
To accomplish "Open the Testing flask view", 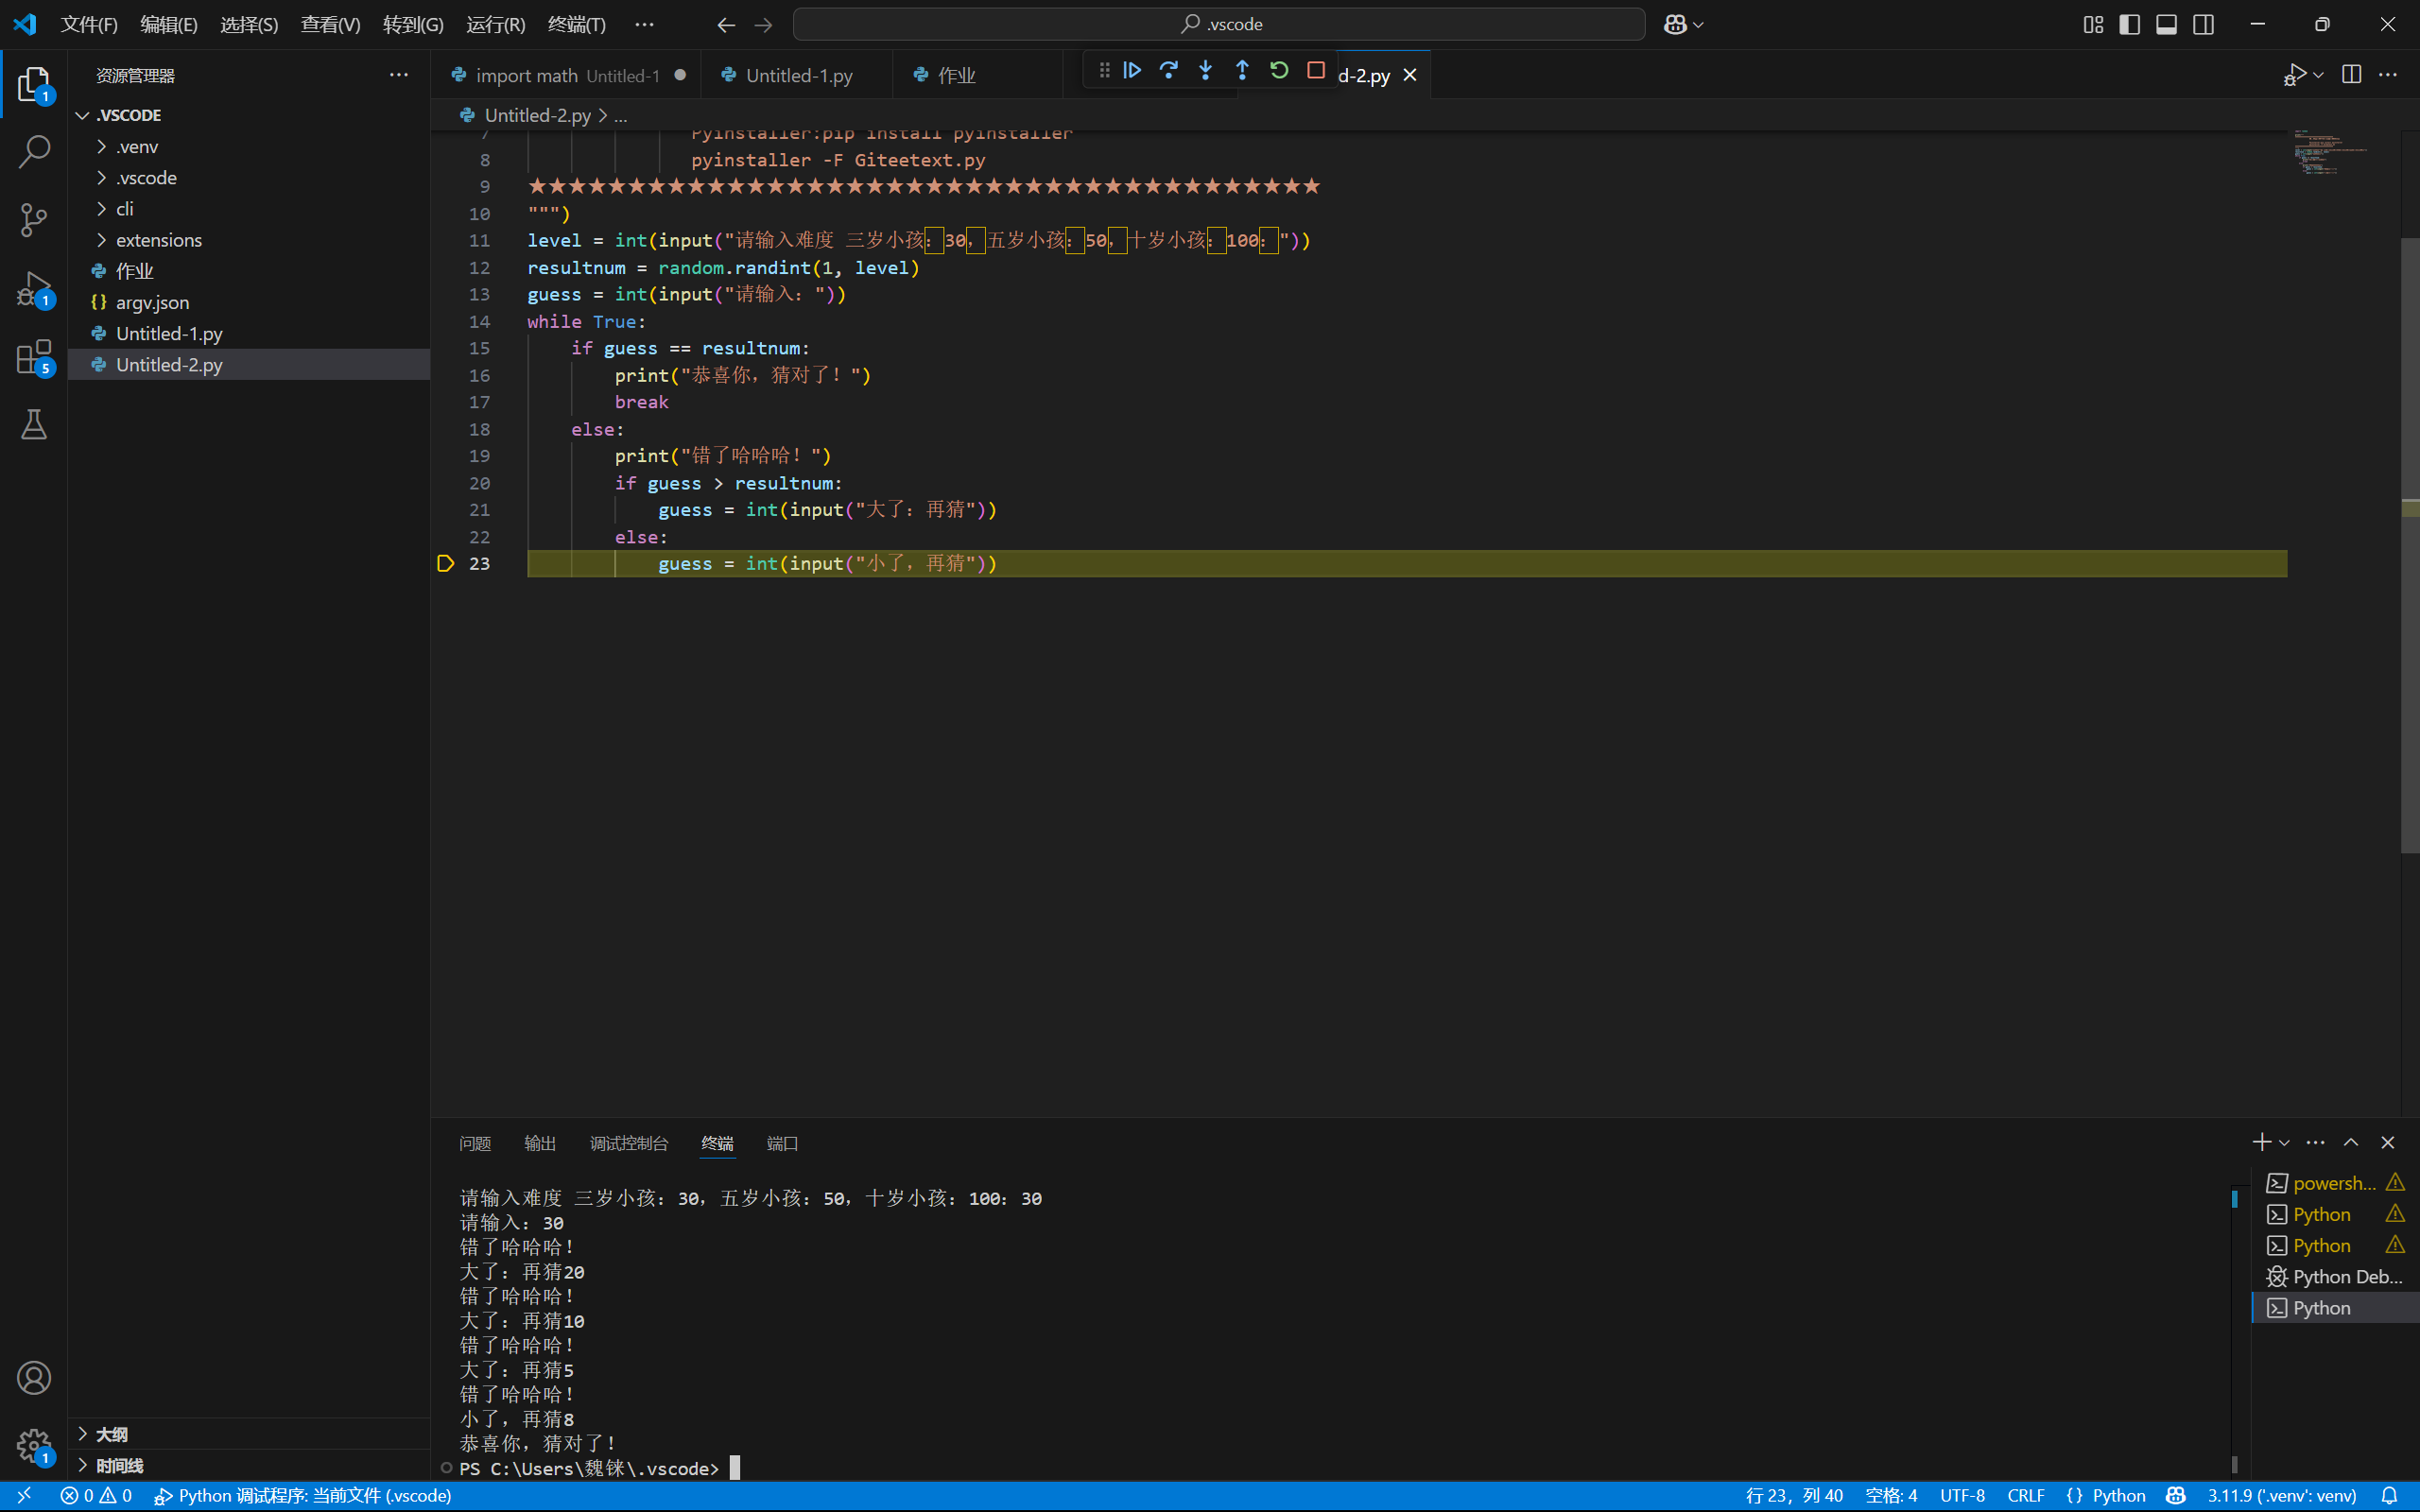I will click(34, 425).
